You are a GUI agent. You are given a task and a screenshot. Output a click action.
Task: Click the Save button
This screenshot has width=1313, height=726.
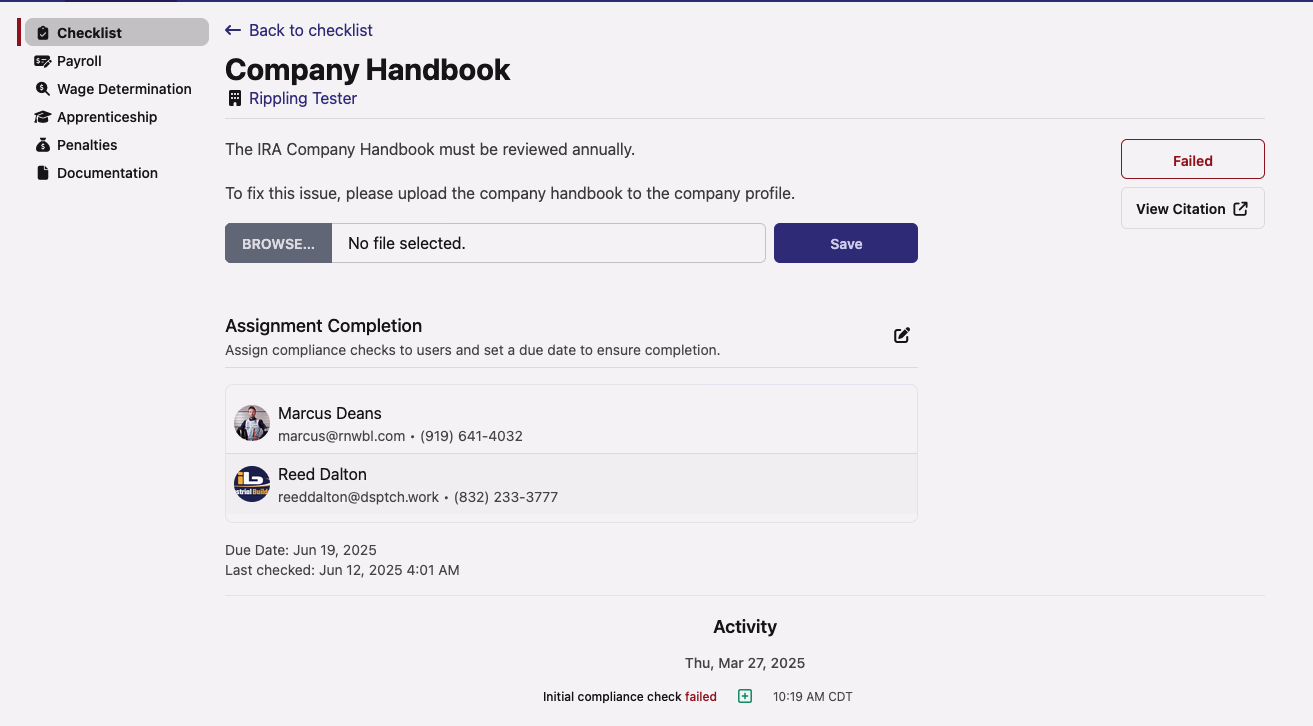[x=846, y=243]
